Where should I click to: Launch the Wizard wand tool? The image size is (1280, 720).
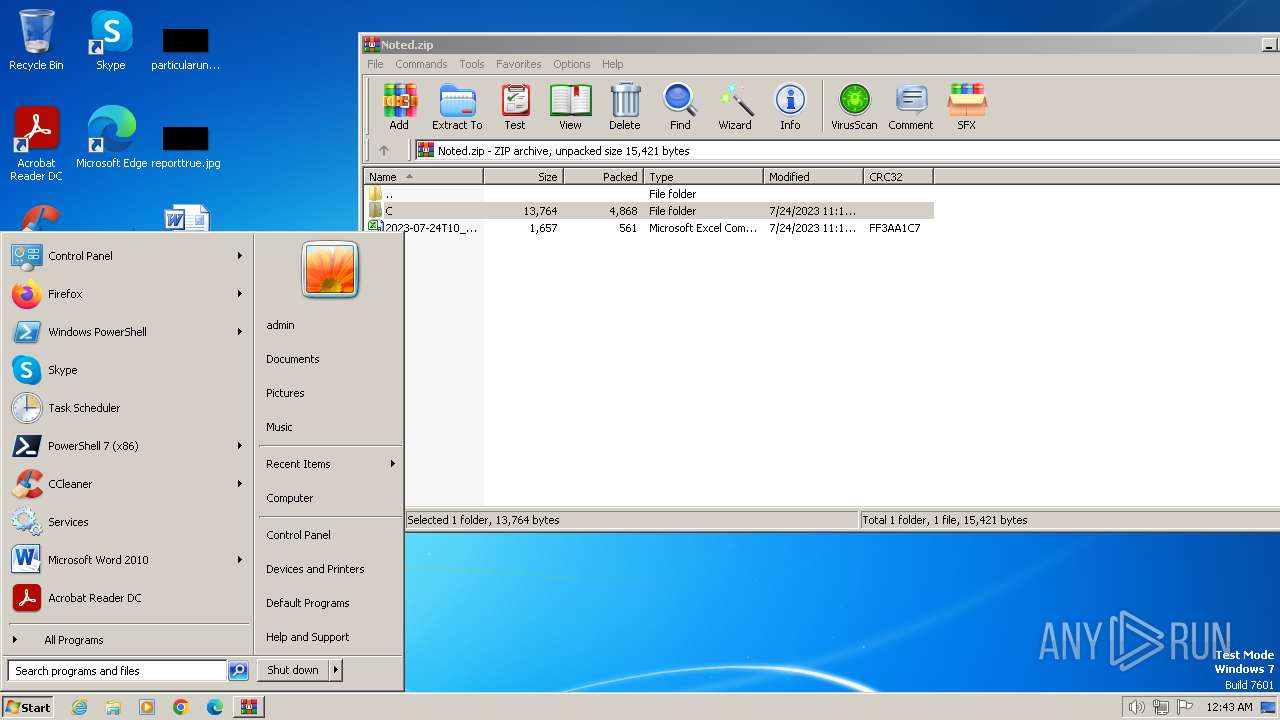point(735,107)
